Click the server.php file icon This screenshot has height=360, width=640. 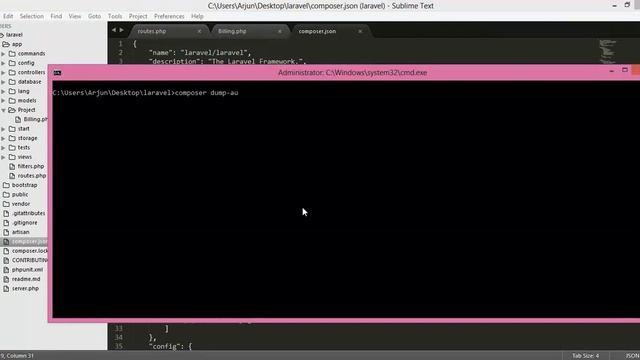coord(6,288)
